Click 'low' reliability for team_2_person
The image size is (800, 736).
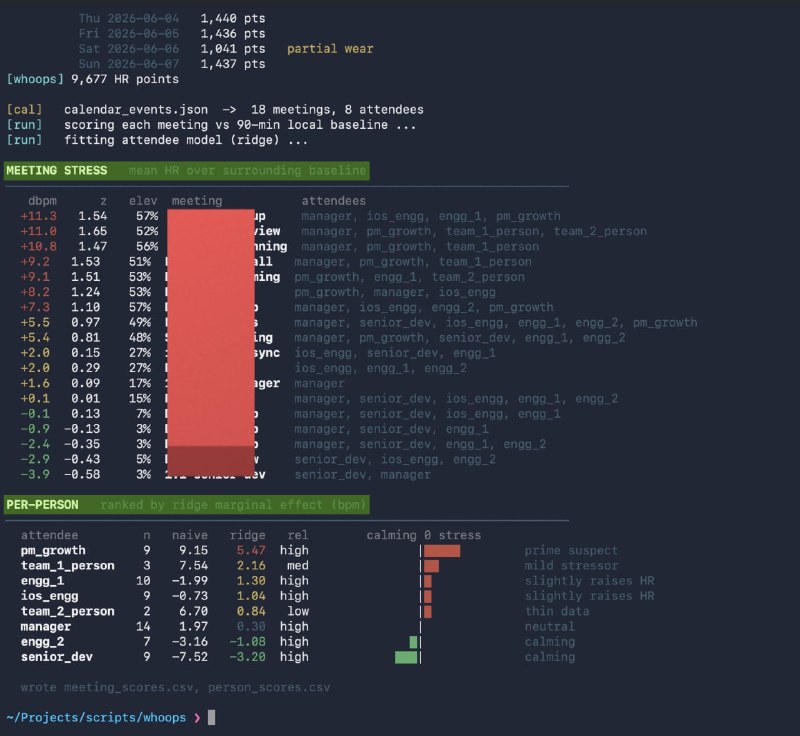[x=298, y=611]
